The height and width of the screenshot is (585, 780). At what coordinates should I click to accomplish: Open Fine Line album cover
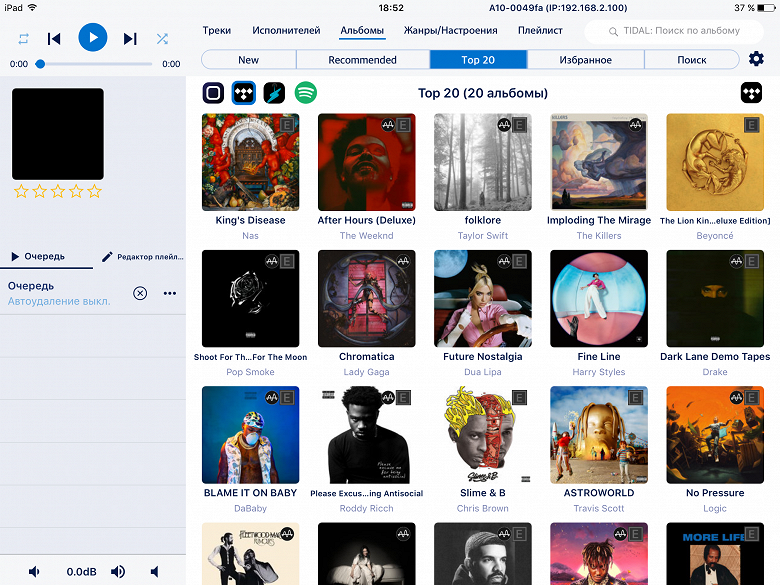click(x=599, y=298)
